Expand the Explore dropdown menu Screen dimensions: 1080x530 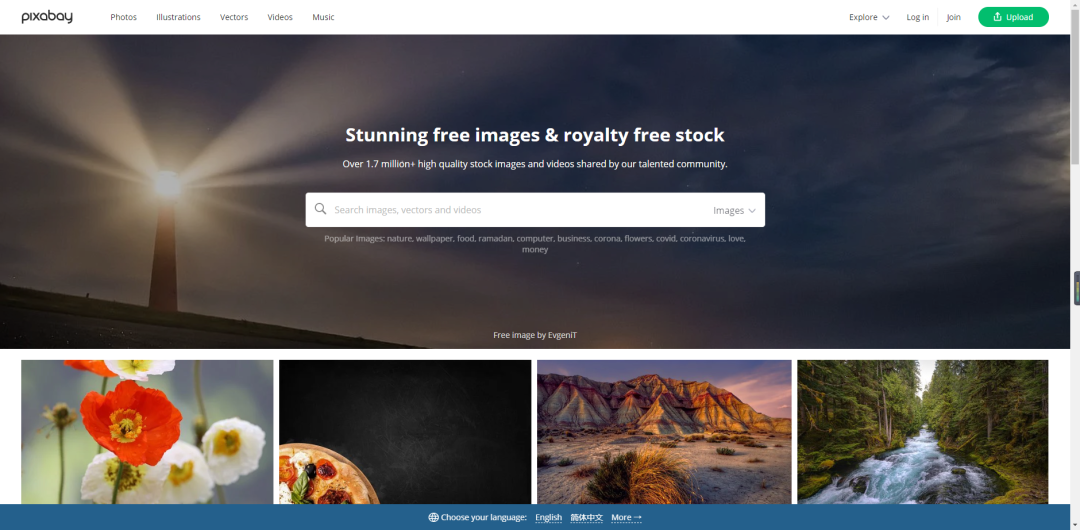(x=869, y=17)
